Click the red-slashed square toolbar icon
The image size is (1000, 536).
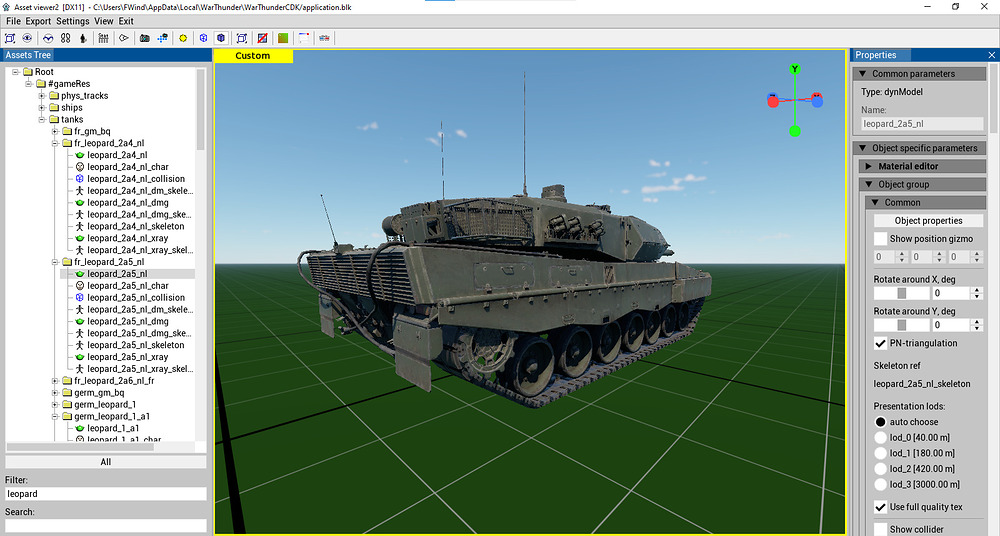pyautogui.click(x=262, y=38)
